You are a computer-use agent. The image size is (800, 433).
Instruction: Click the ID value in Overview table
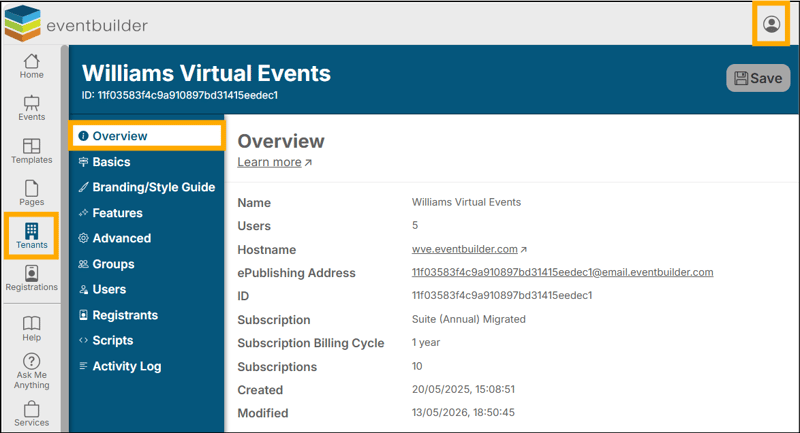pos(502,295)
